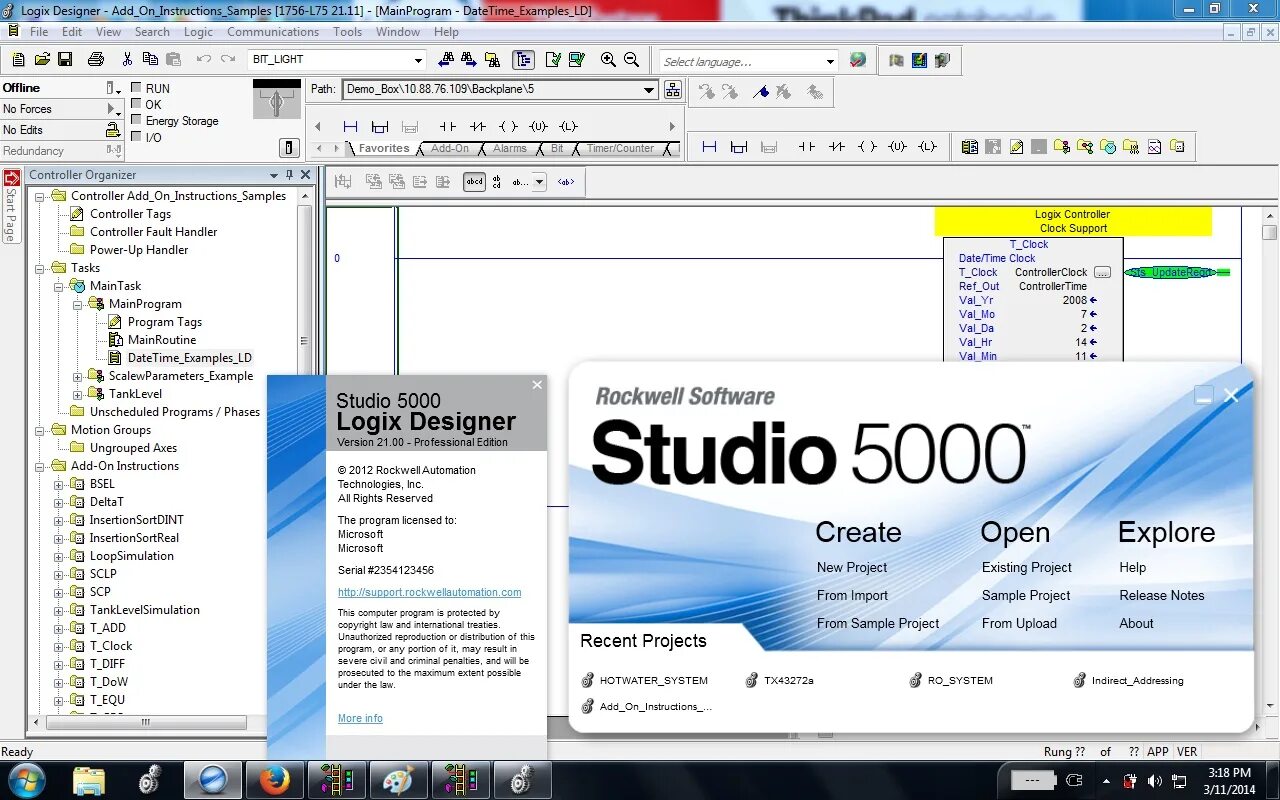Pin the Controller Organizer panel

coord(289,175)
